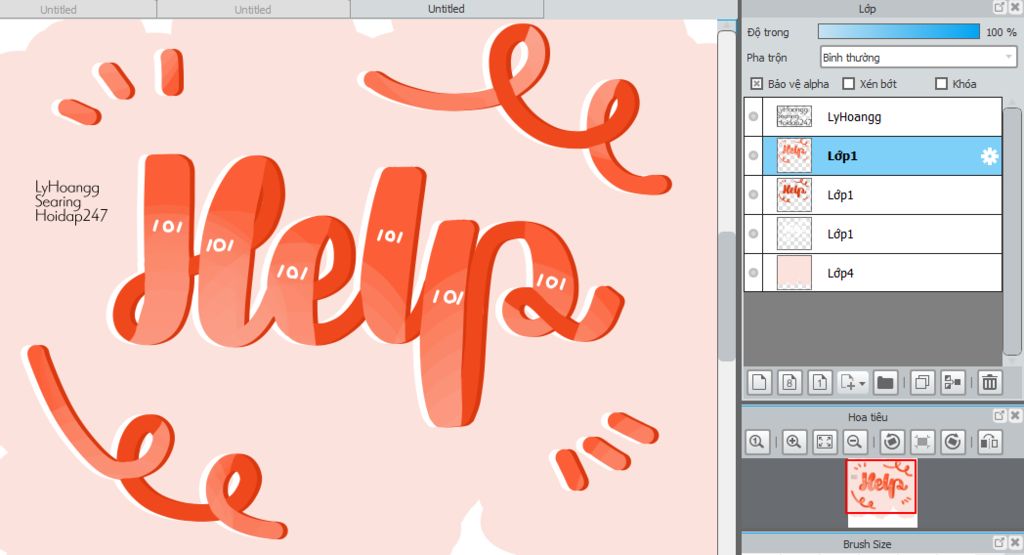This screenshot has width=1024, height=555.
Task: Duplicate the selected layer
Action: [922, 383]
